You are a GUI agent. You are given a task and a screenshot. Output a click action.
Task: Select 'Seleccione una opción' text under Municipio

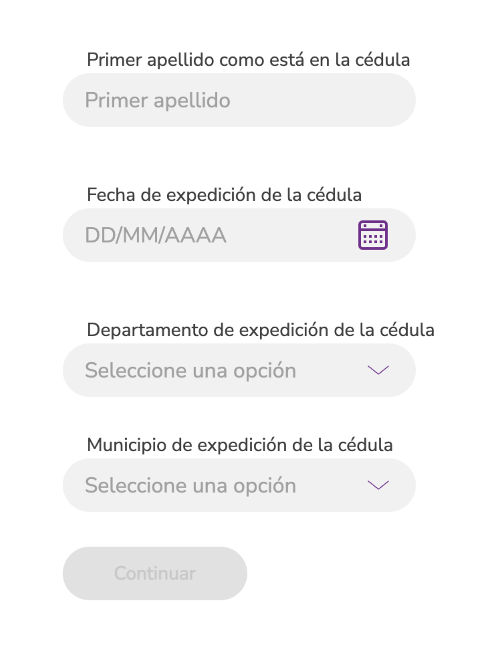pyautogui.click(x=190, y=485)
